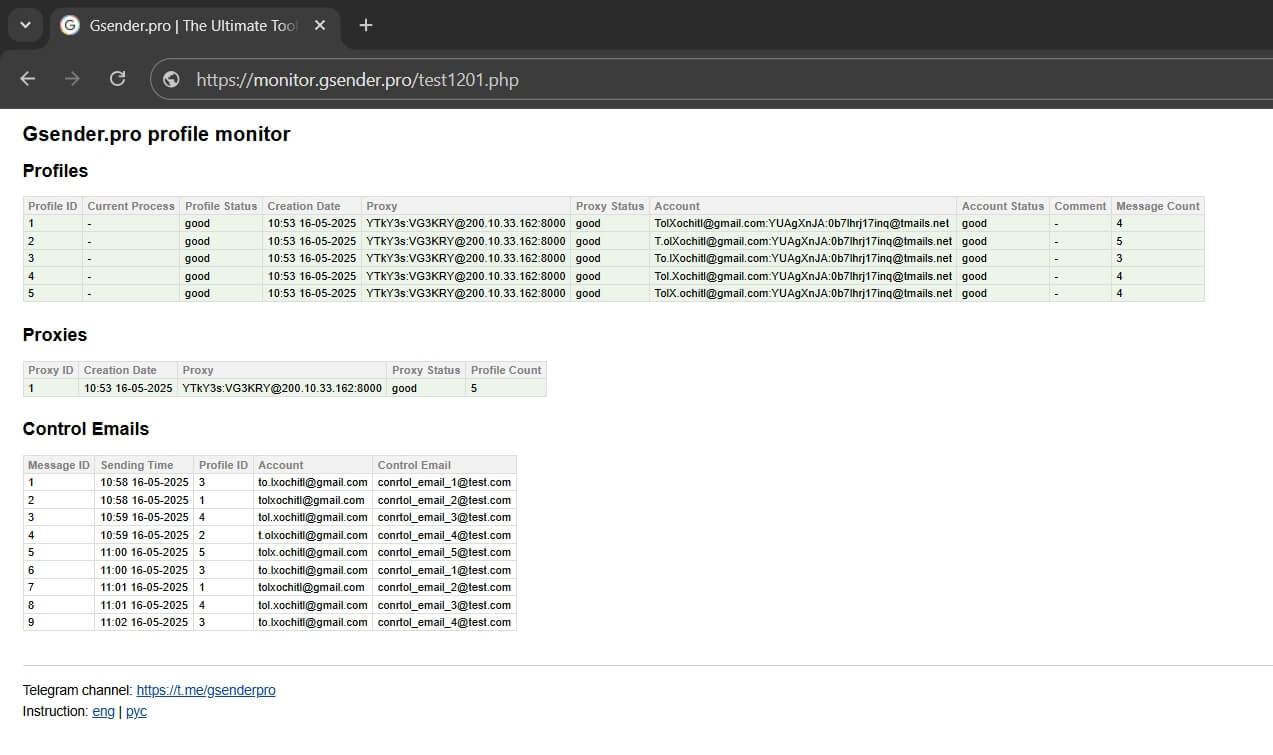Select contol_email_5@test.com control email cell
Screen dimensions: 1273x755
[x=444, y=552]
